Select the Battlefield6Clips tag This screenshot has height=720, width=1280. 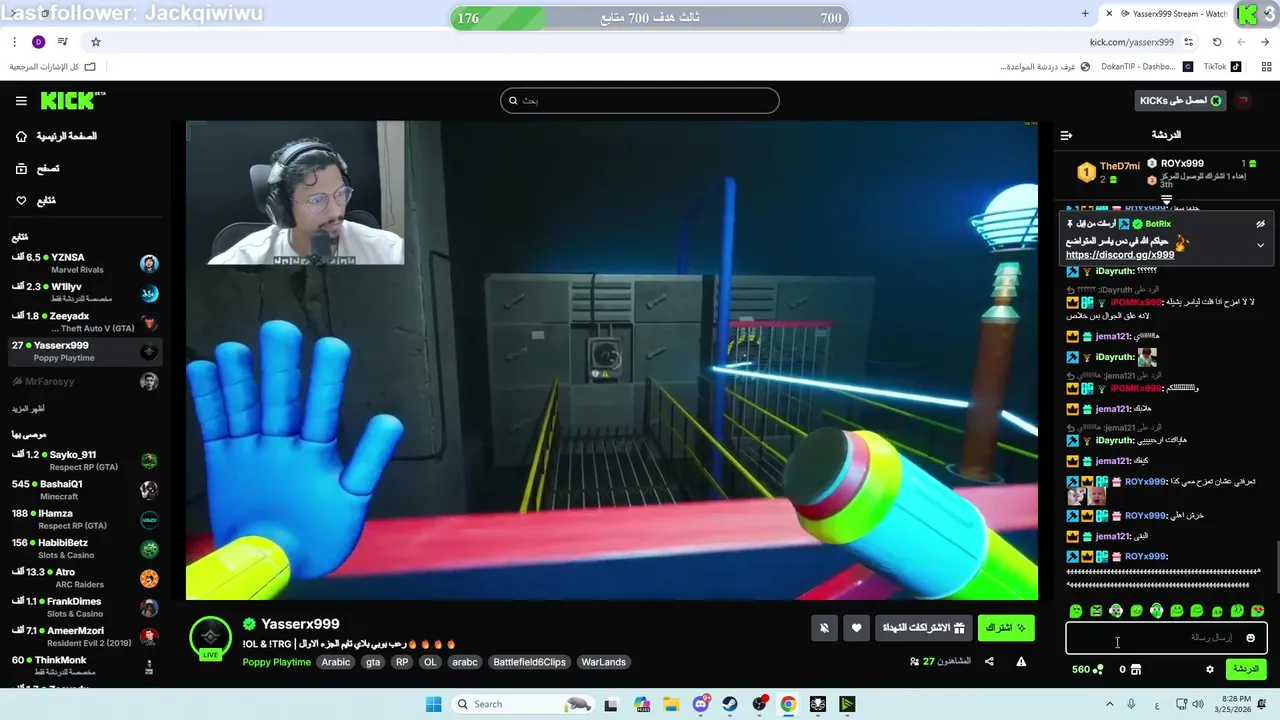[529, 662]
